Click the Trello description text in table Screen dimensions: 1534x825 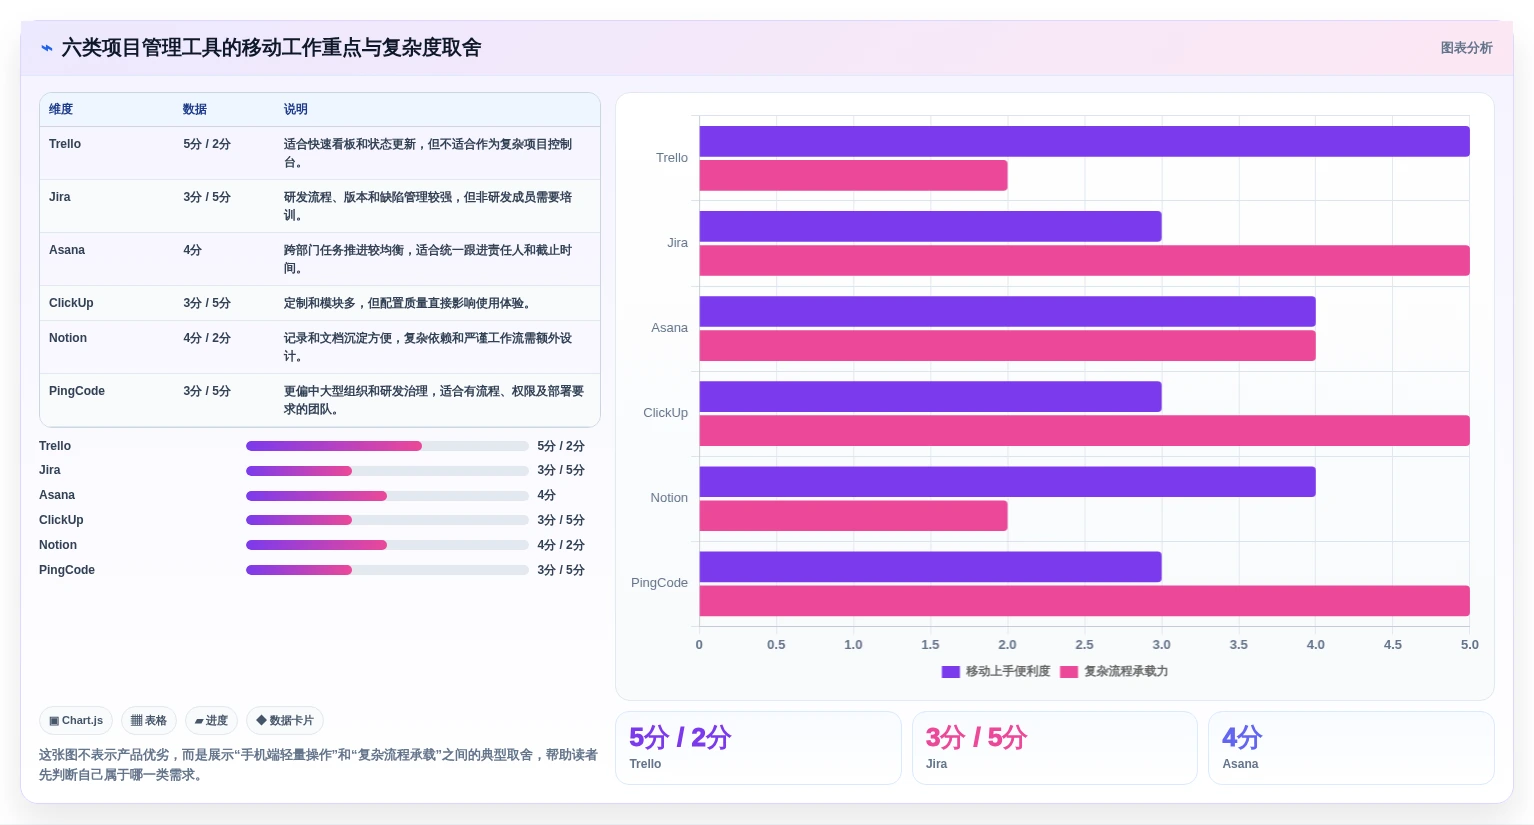tap(428, 153)
